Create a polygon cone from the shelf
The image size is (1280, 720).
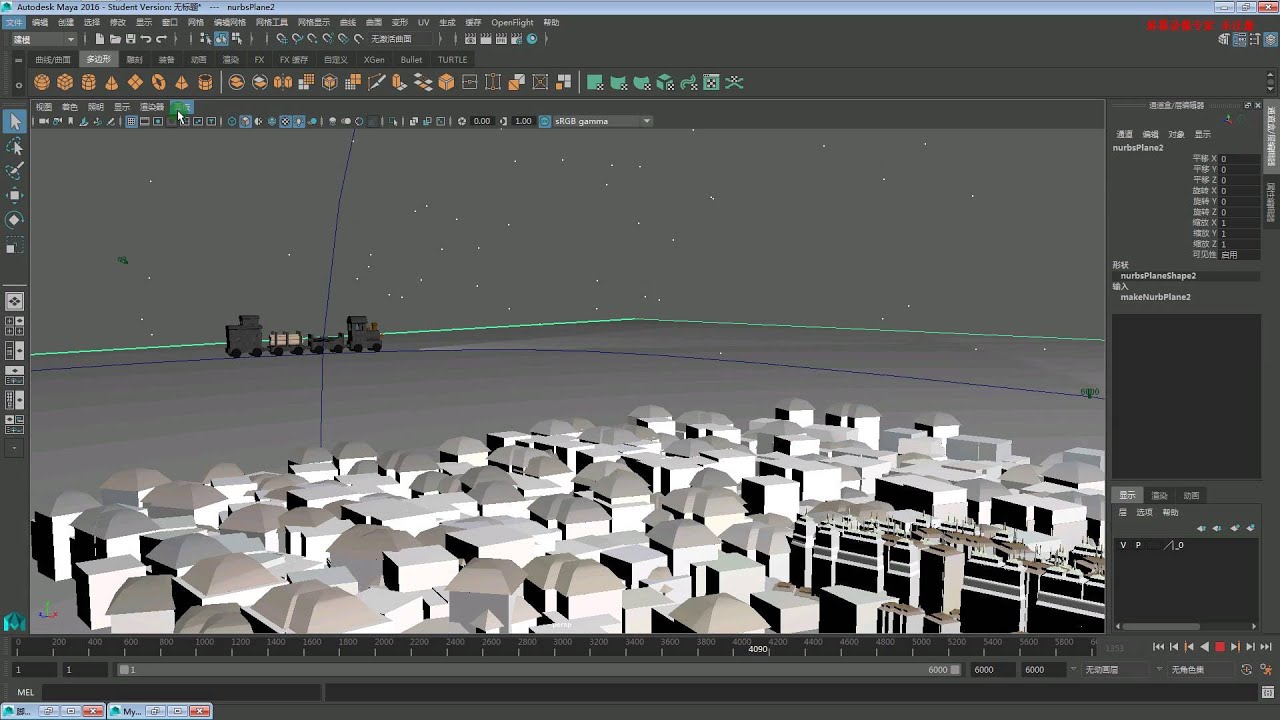(111, 82)
